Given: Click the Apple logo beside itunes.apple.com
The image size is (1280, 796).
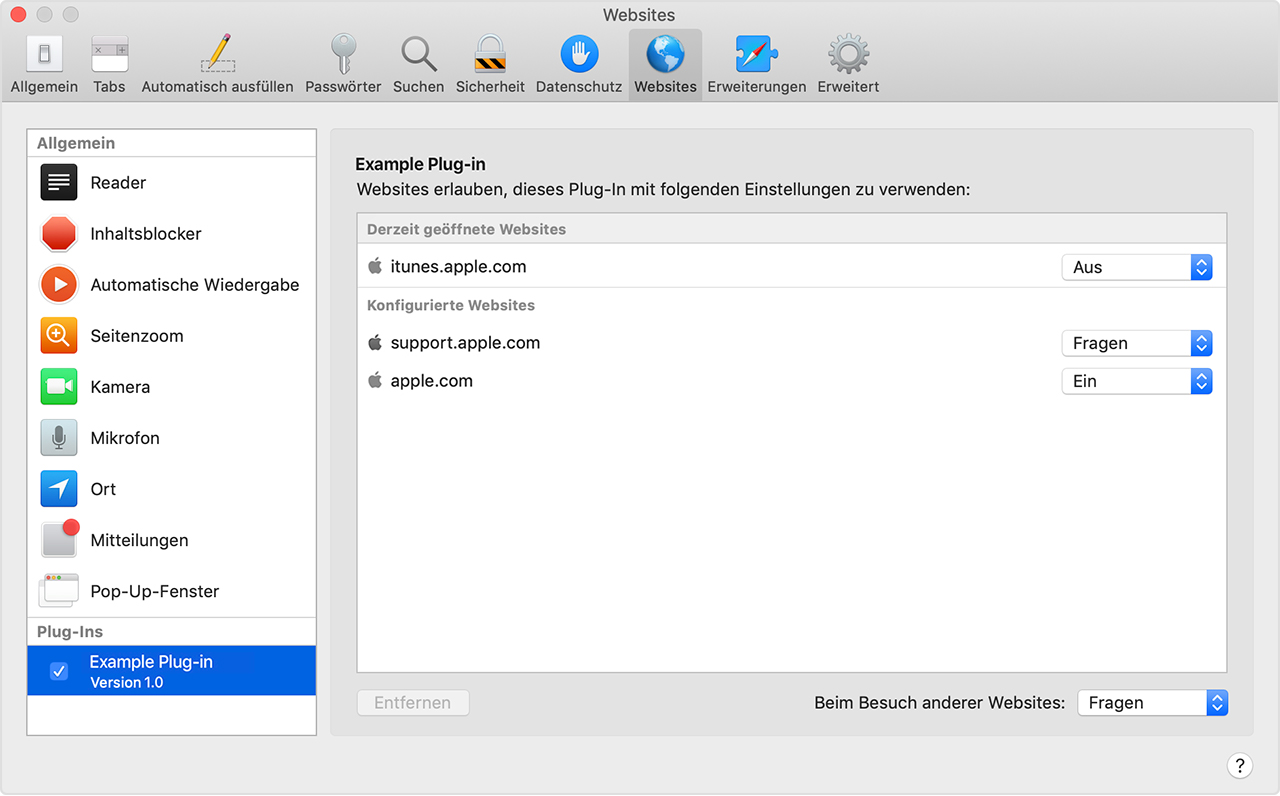Looking at the screenshot, I should [375, 266].
